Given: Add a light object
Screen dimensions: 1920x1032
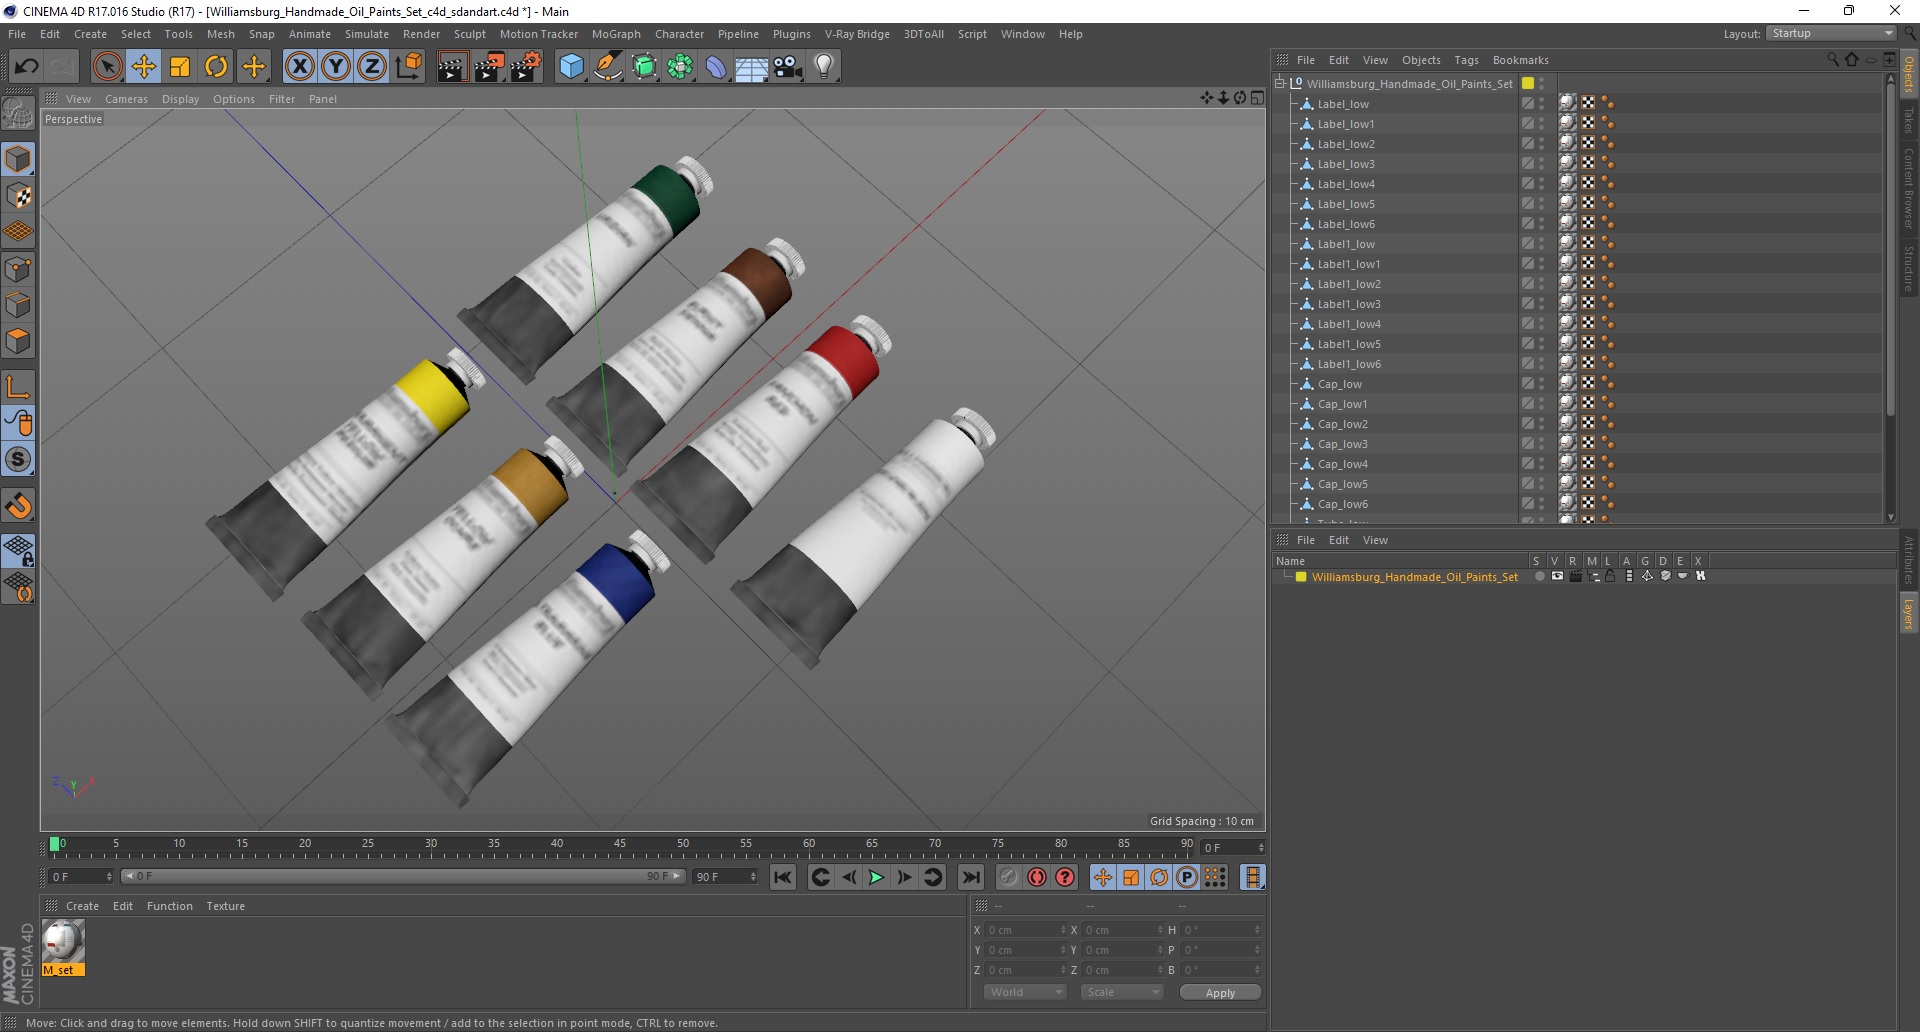Looking at the screenshot, I should [x=824, y=67].
